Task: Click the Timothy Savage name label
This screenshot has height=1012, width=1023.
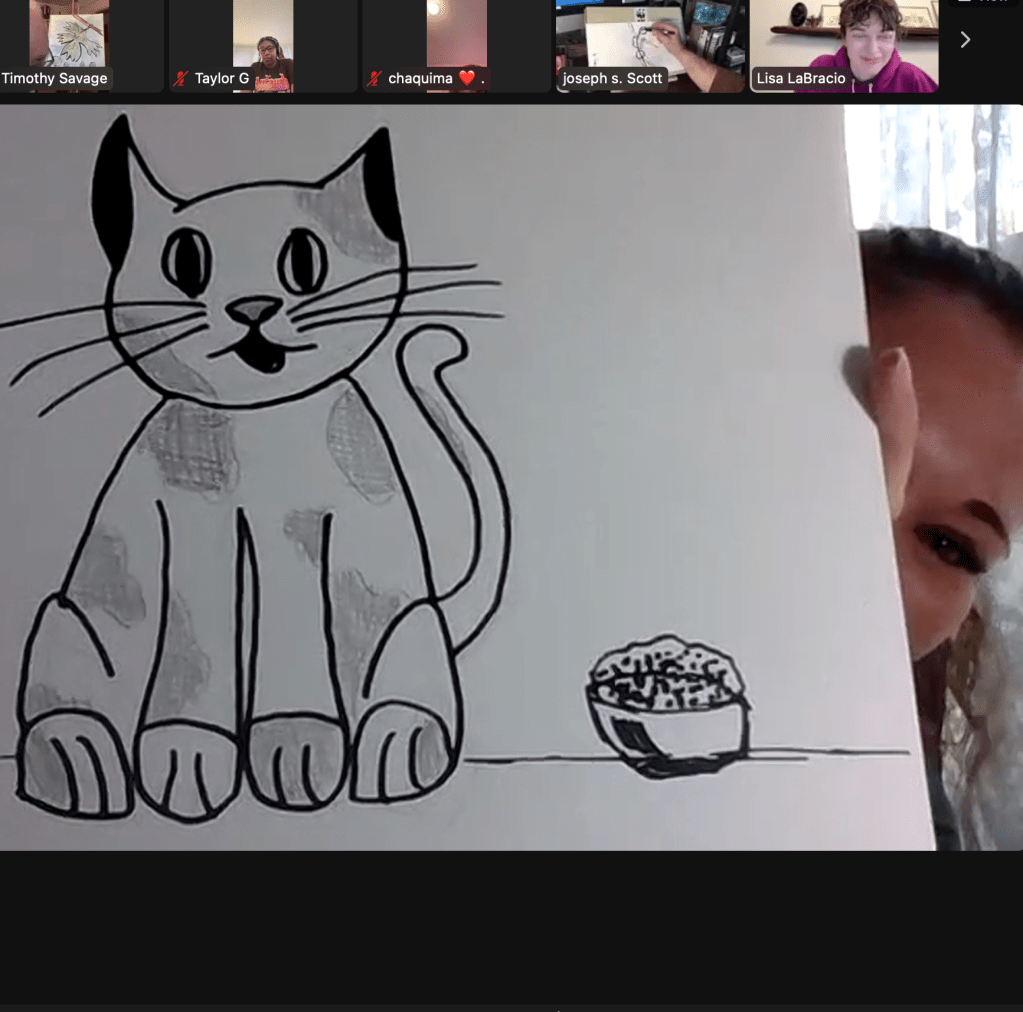Action: pos(55,78)
